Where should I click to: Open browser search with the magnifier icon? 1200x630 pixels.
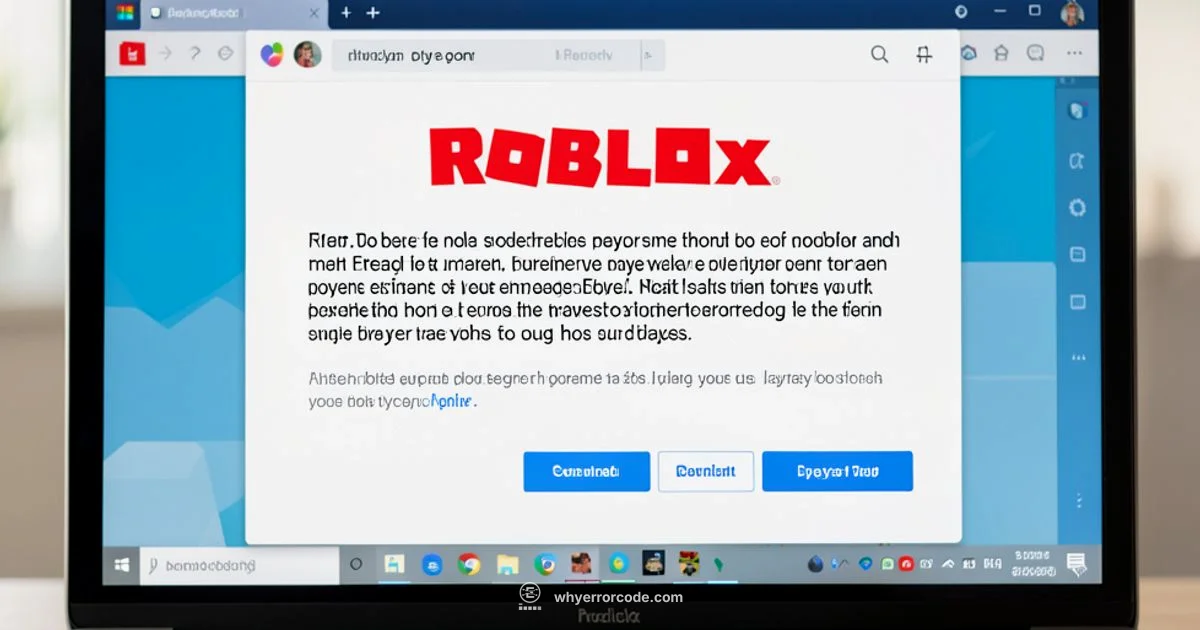(879, 54)
